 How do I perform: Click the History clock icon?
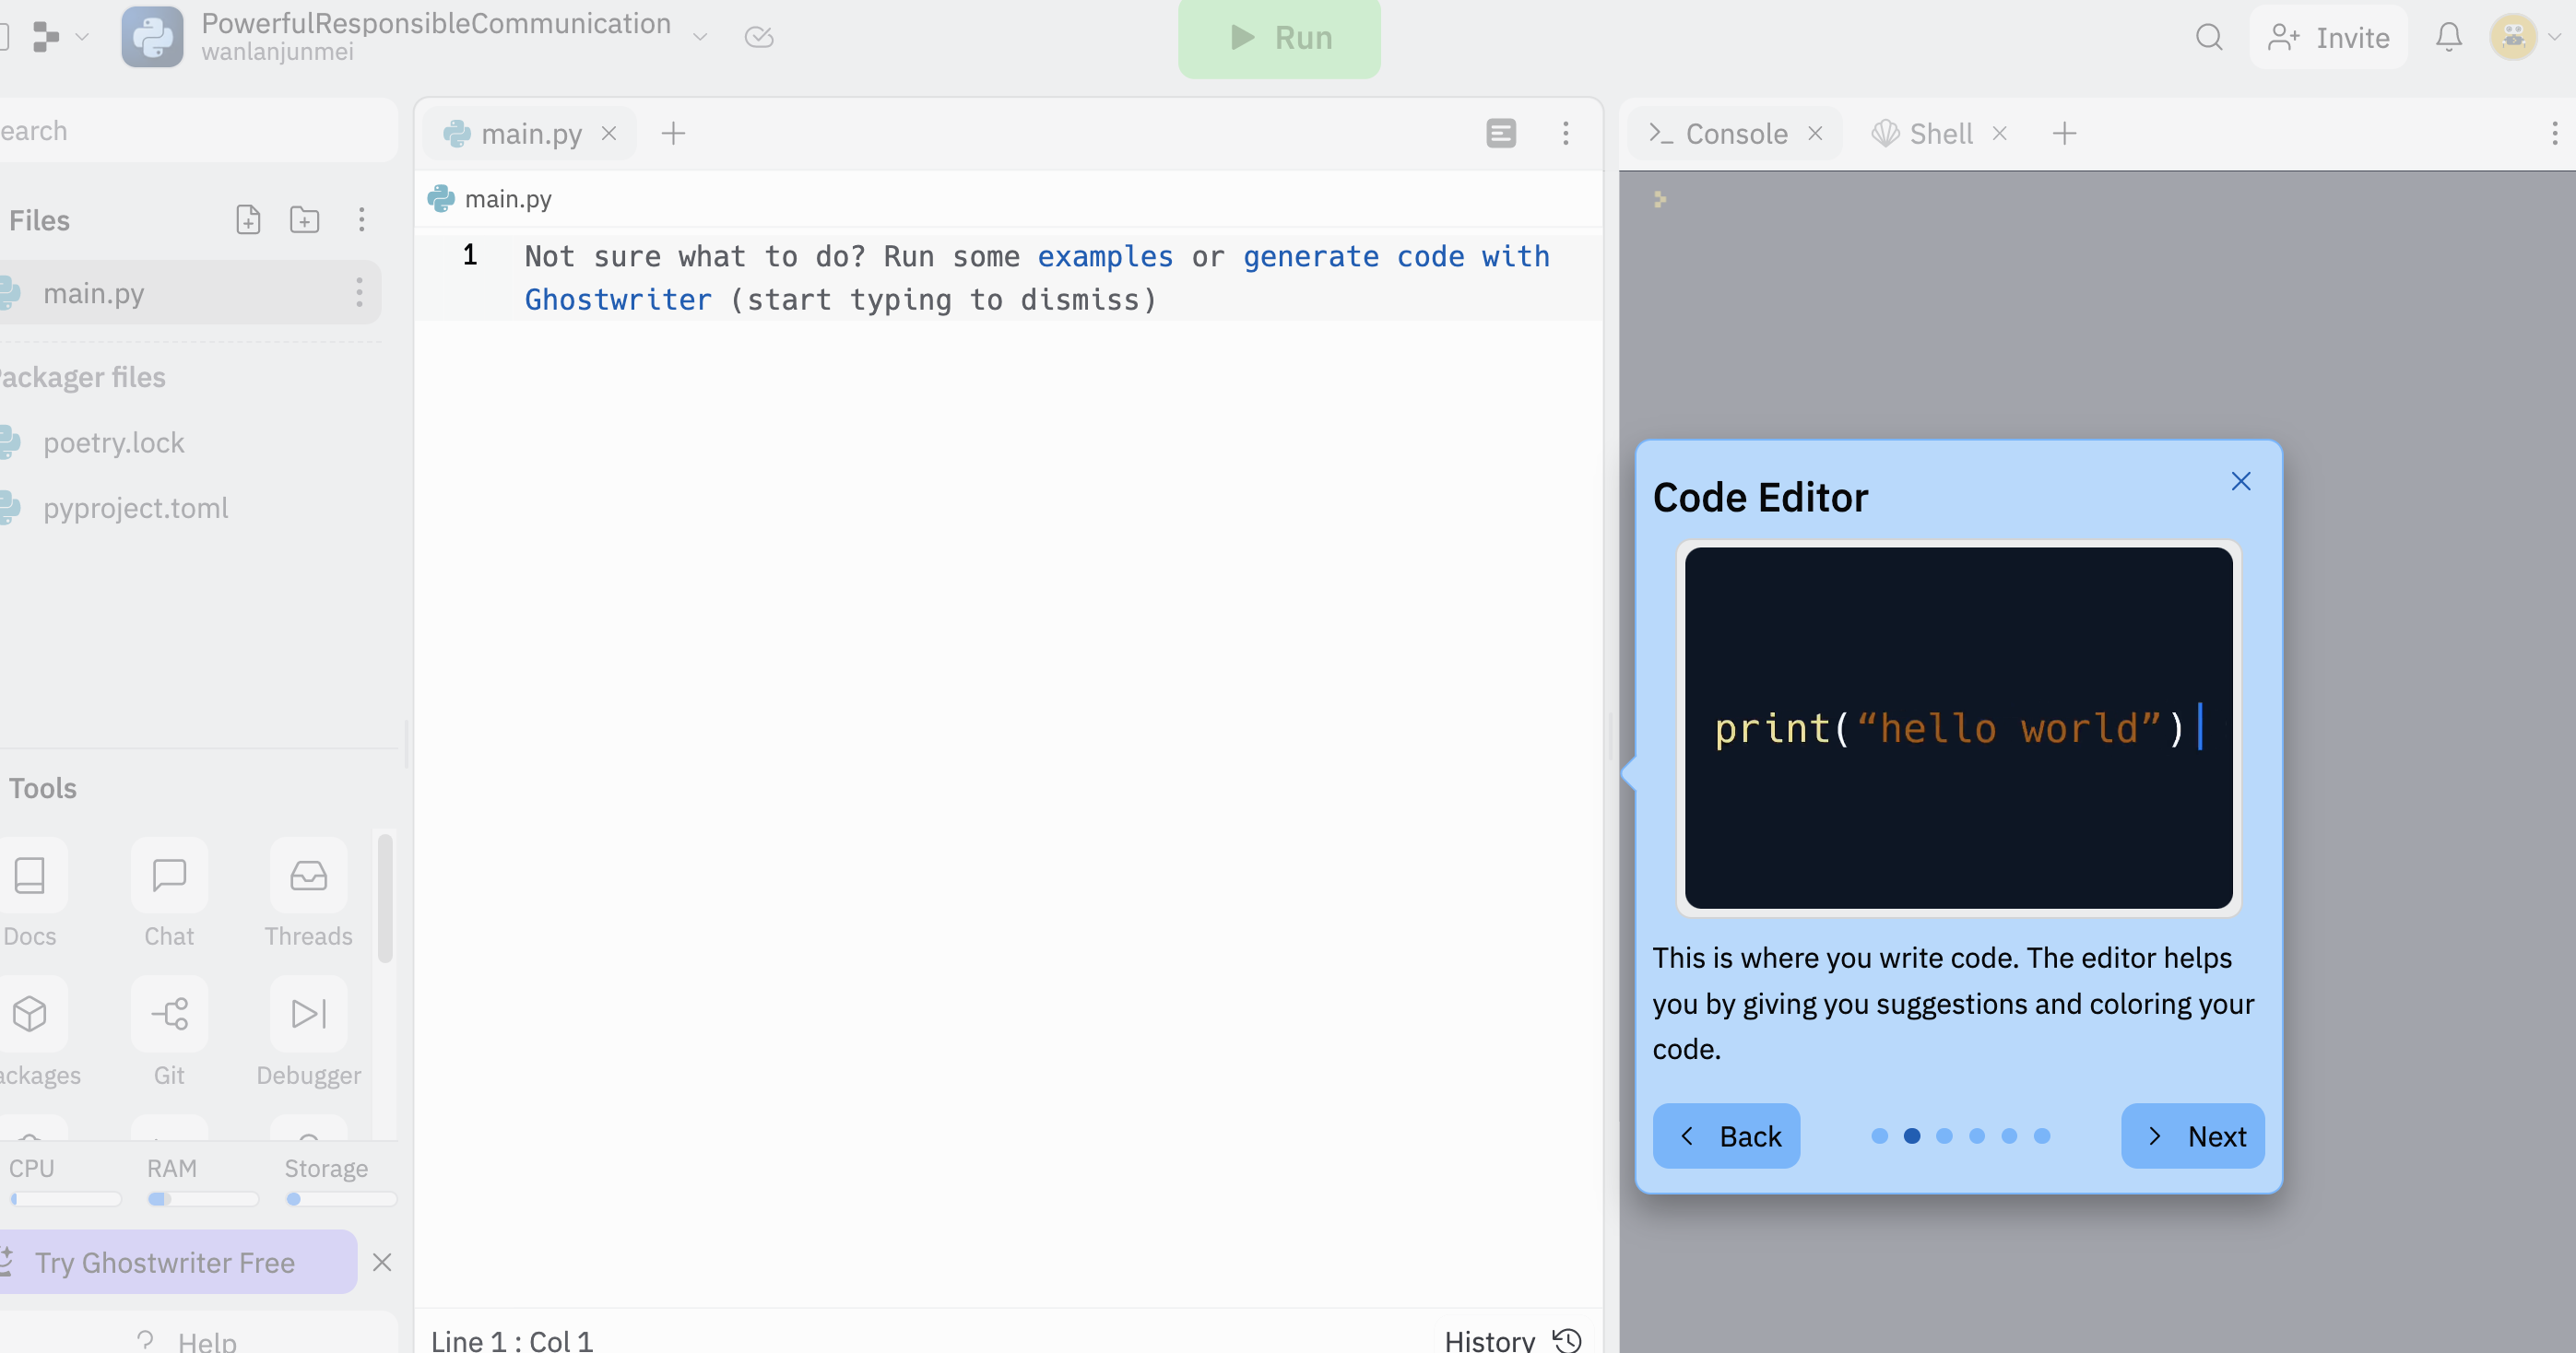(1567, 1340)
